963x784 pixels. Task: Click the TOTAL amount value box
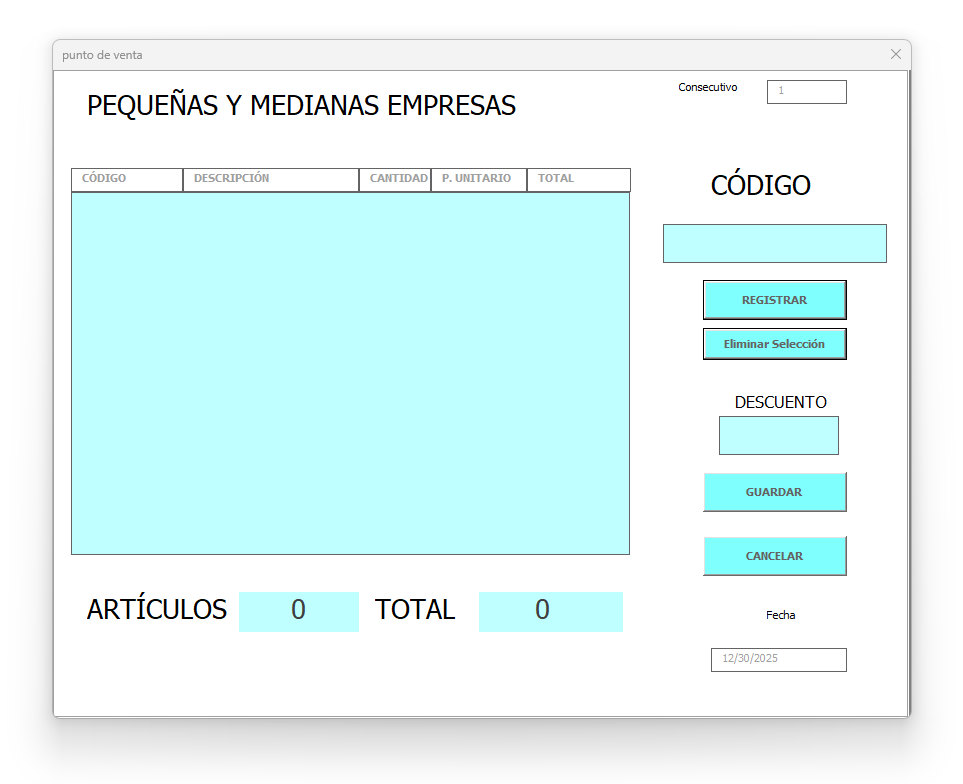tap(551, 611)
